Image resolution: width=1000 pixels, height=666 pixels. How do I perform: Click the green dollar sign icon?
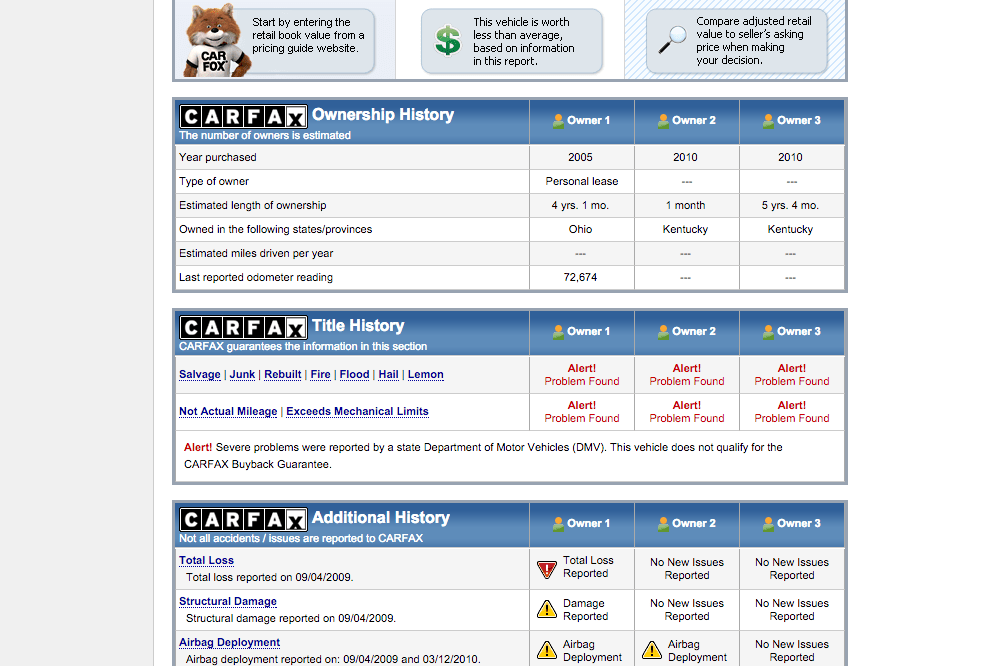[448, 41]
